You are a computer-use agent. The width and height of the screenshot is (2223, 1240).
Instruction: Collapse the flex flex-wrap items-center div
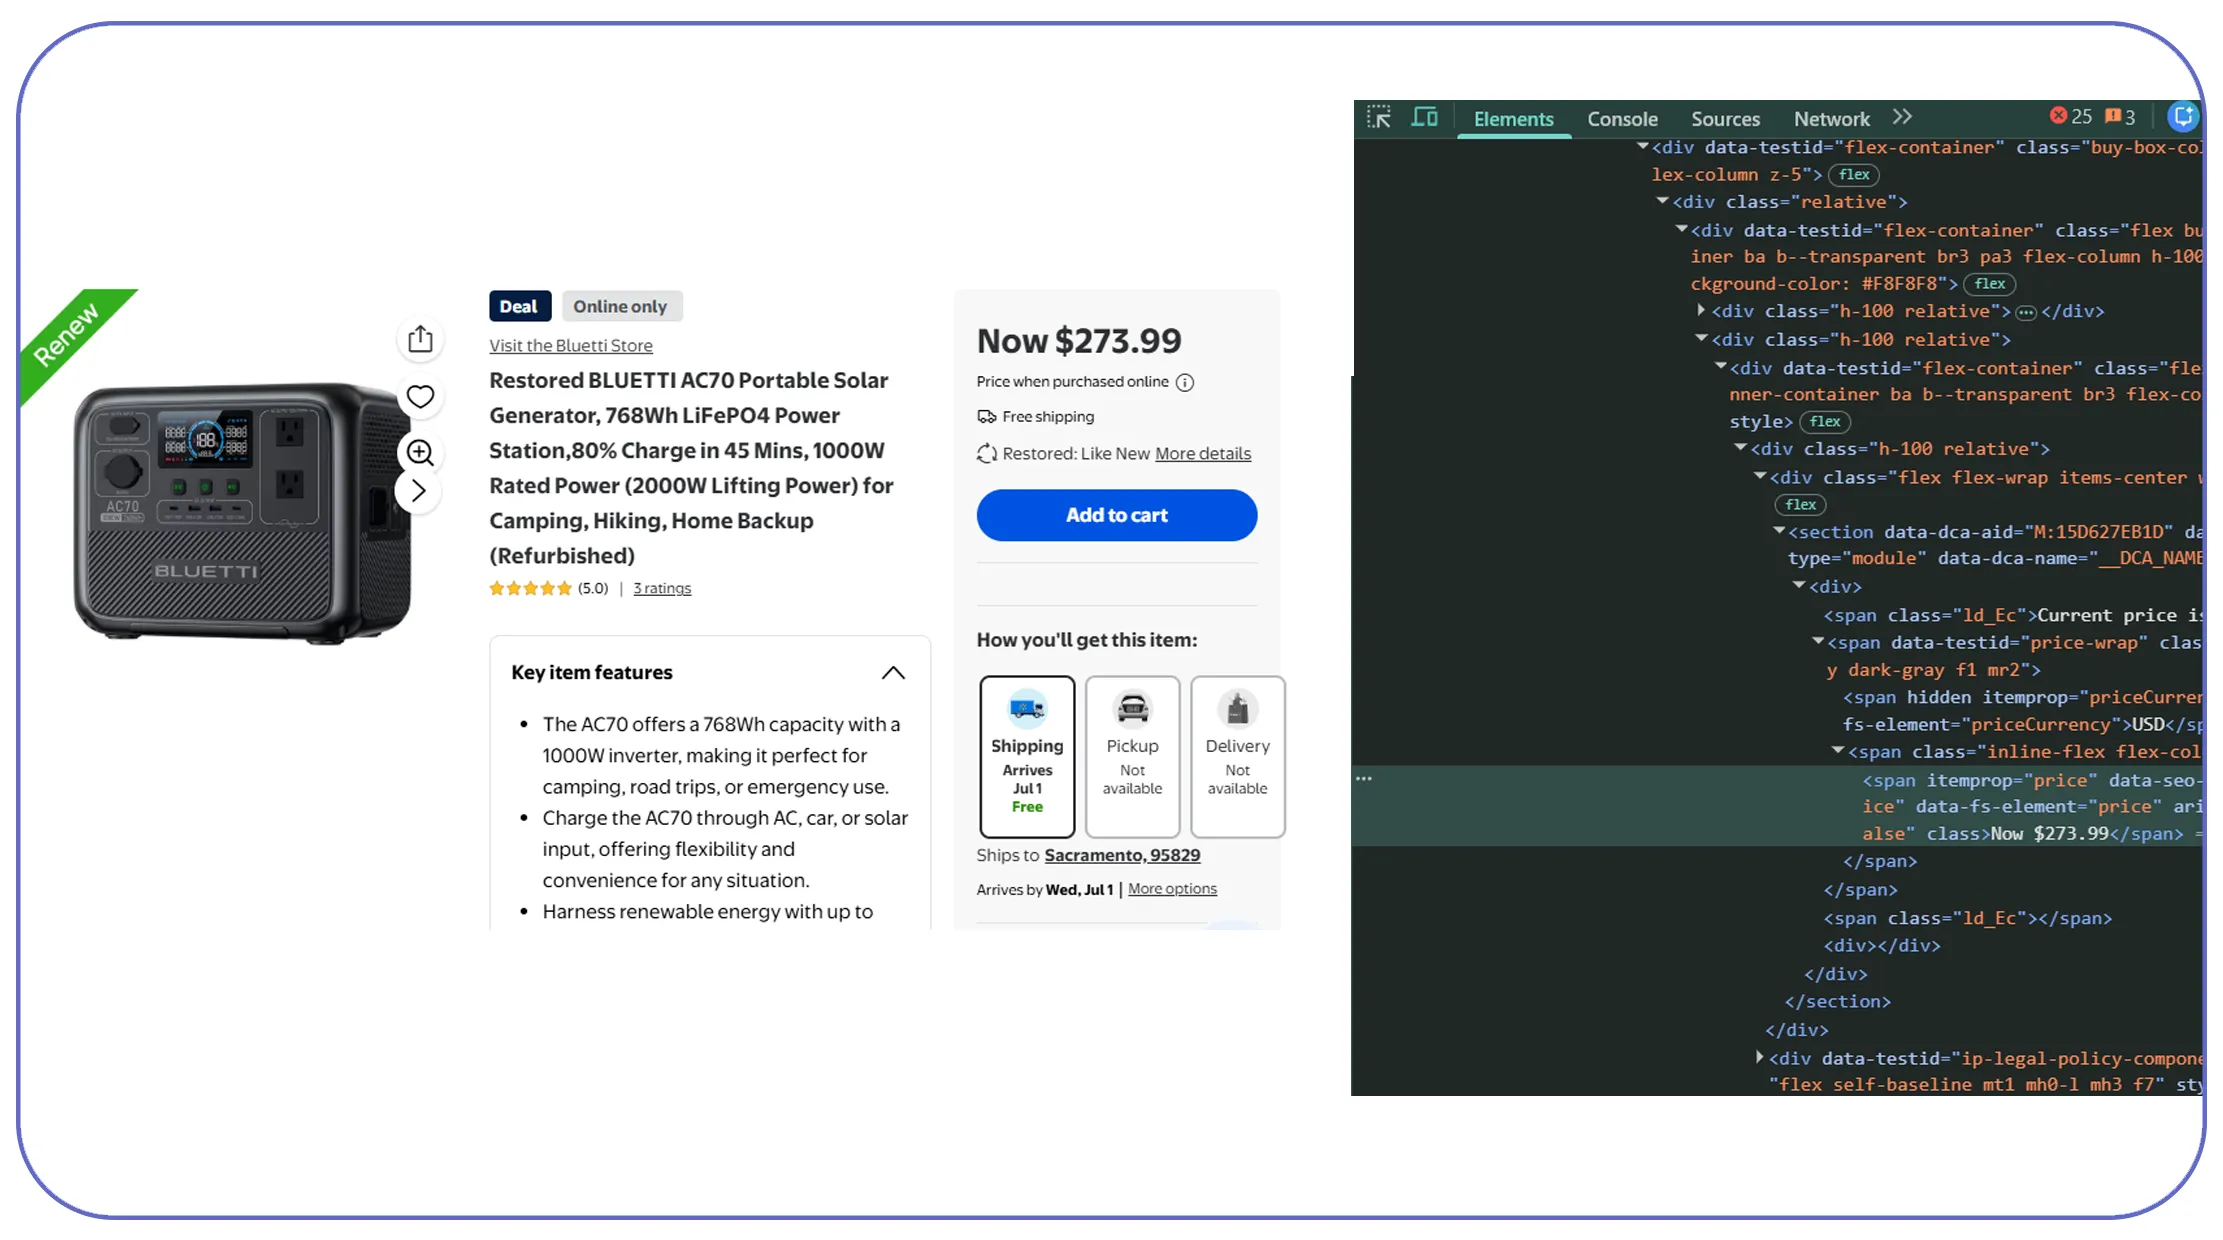pos(1760,476)
